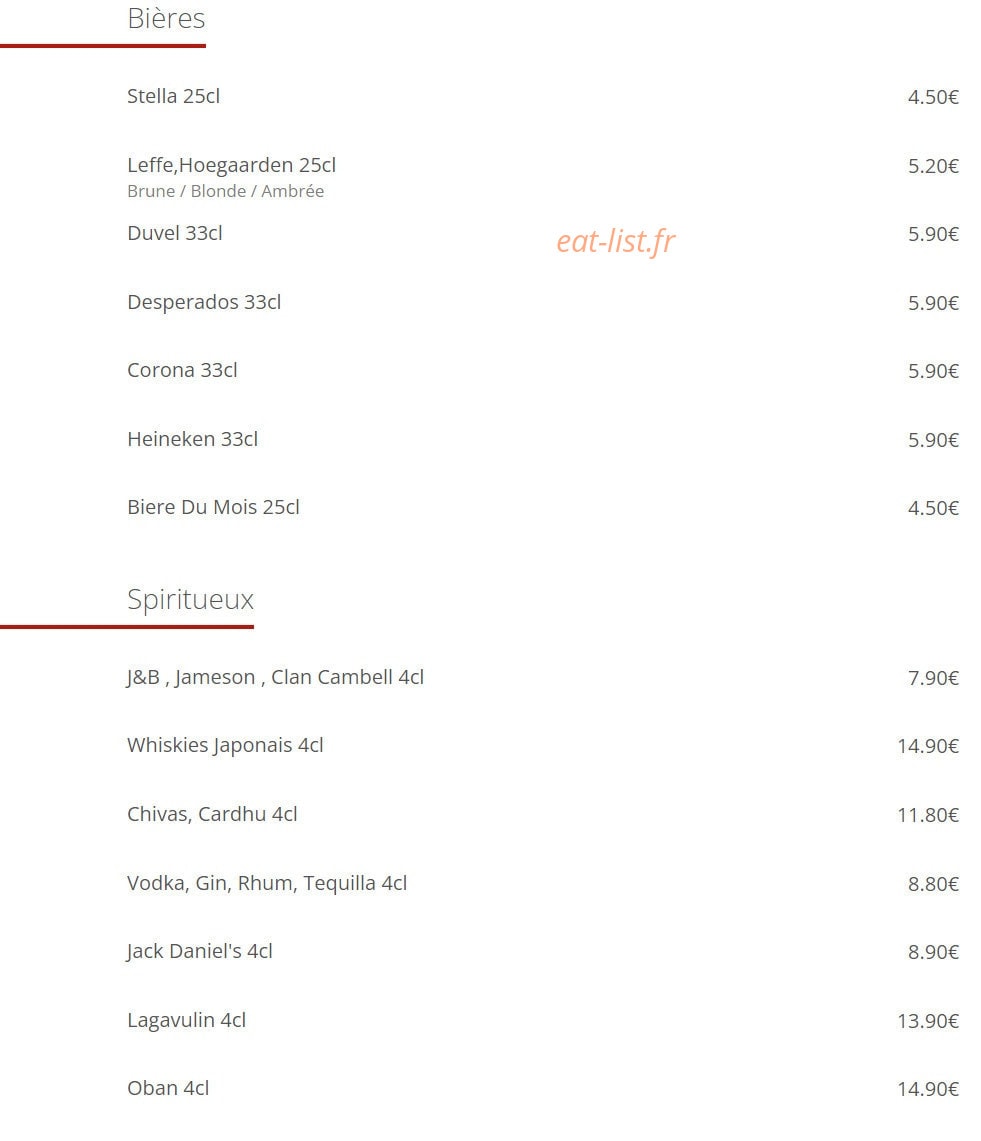981x1141 pixels.
Task: Click the Desperados 33cl entry
Action: click(204, 302)
